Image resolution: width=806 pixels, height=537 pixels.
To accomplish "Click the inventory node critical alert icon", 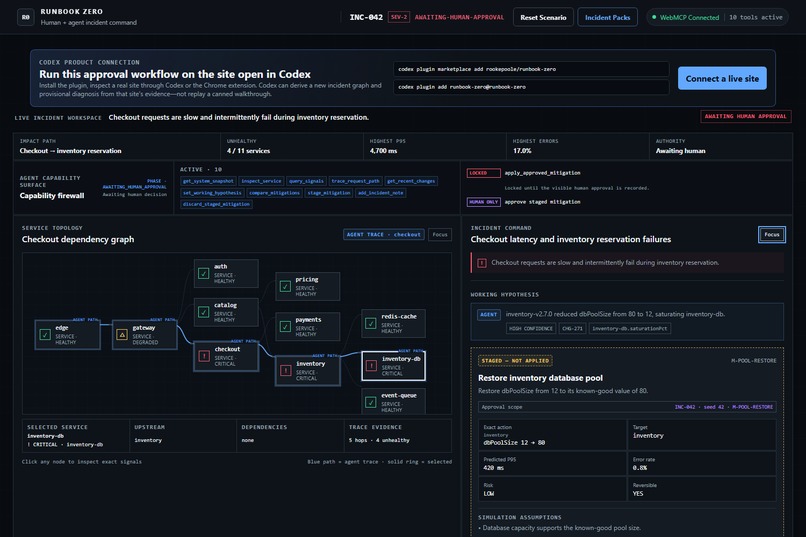I will pos(285,370).
